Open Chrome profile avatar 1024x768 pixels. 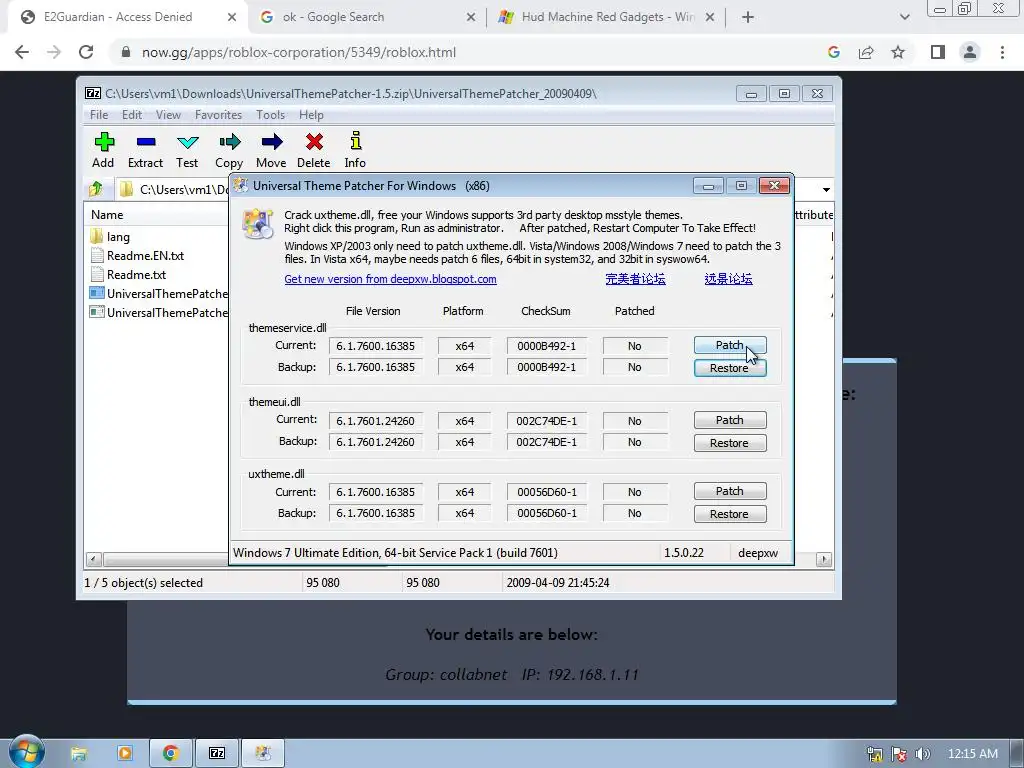tap(970, 52)
